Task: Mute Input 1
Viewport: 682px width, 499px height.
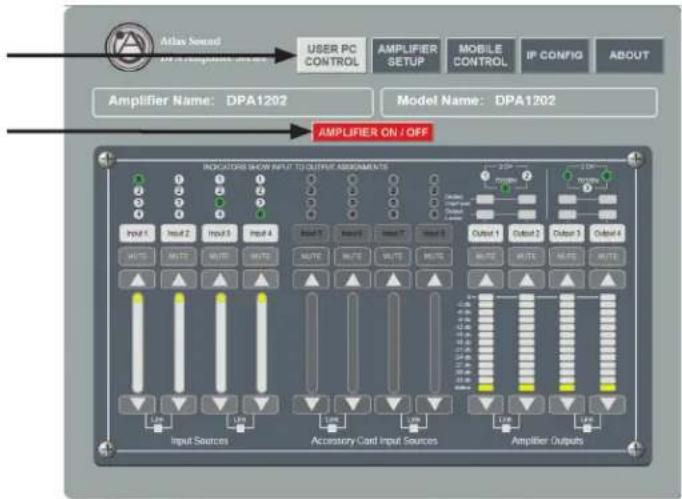Action: coord(137,257)
